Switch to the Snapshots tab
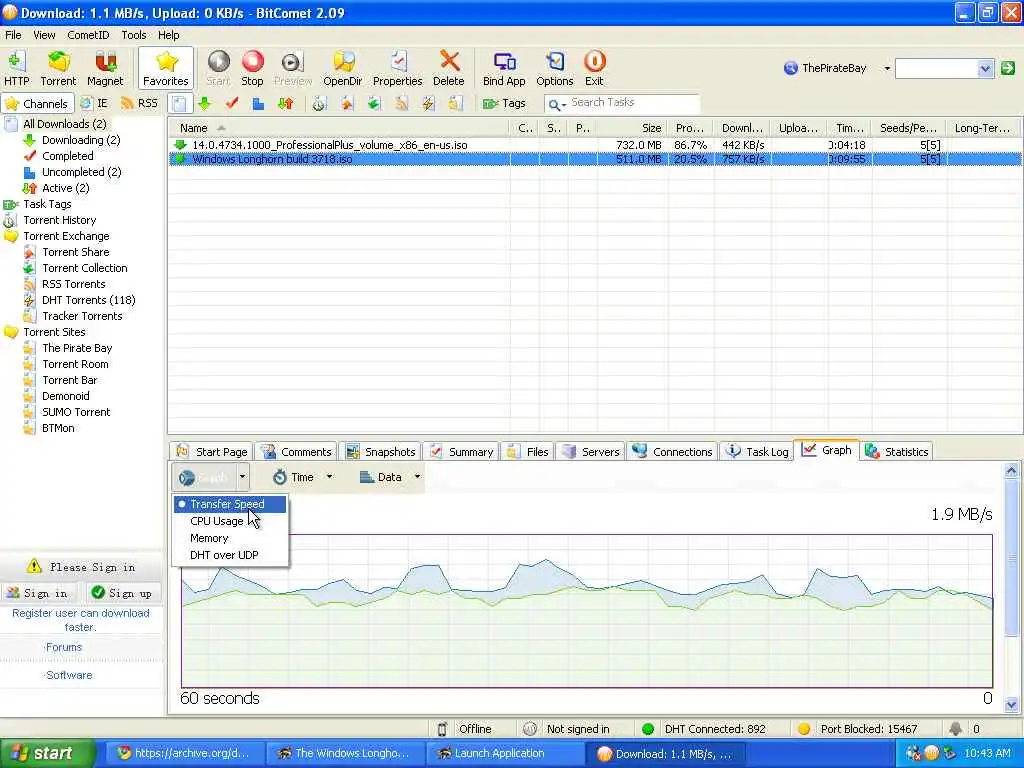1024x768 pixels. (381, 452)
